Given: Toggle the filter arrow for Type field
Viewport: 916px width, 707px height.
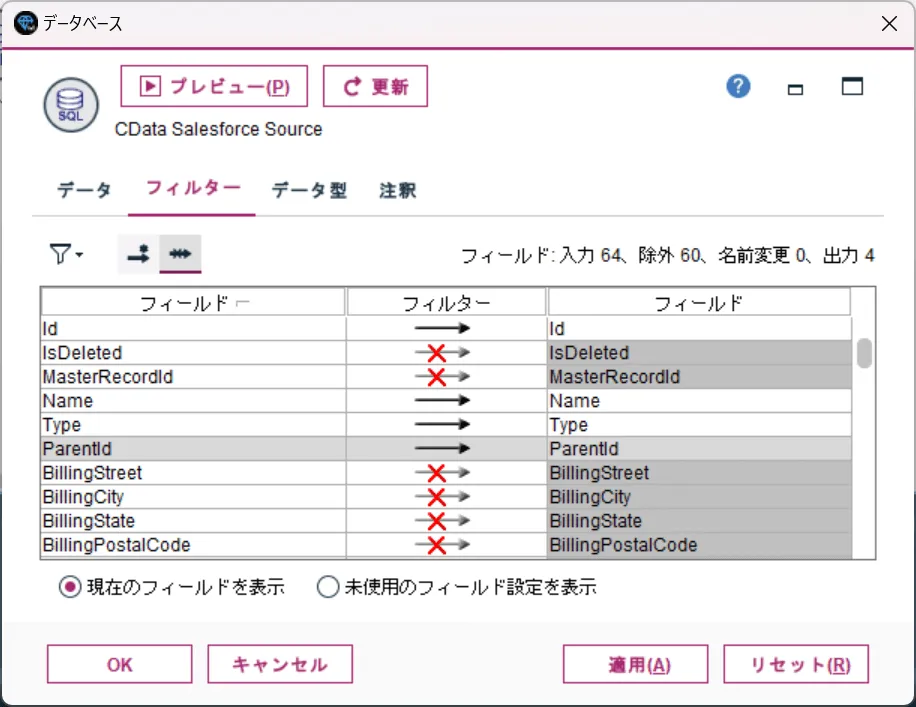Looking at the screenshot, I should point(442,424).
